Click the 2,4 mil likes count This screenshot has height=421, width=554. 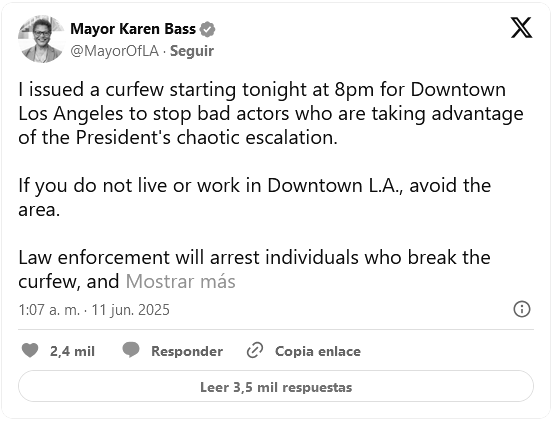[72, 351]
